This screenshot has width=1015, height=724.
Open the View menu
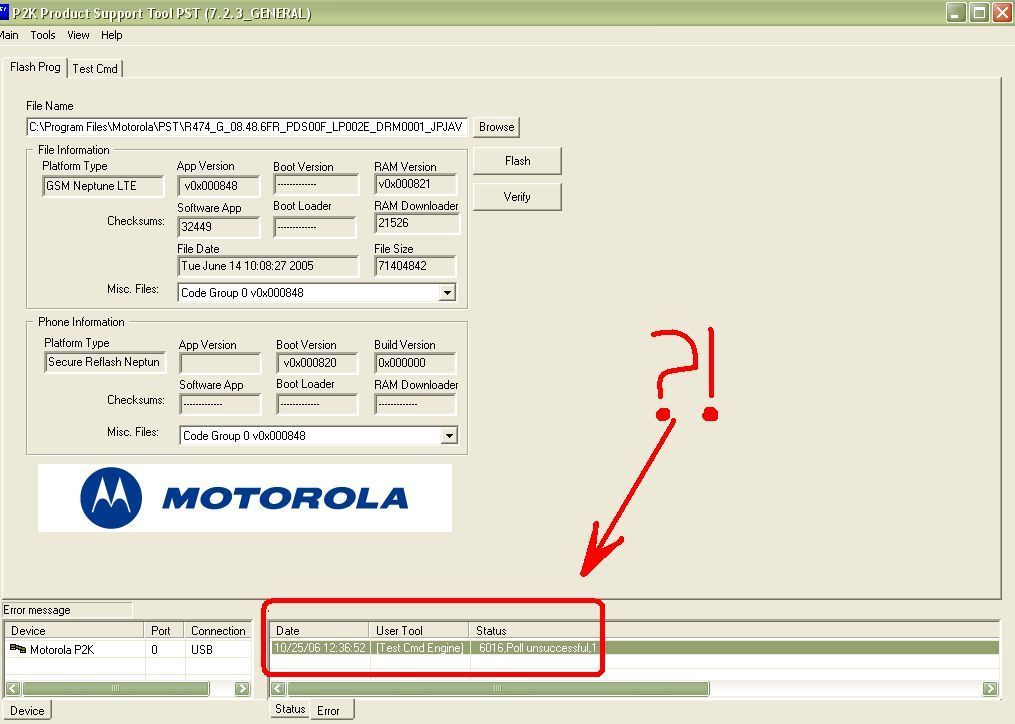pyautogui.click(x=78, y=35)
